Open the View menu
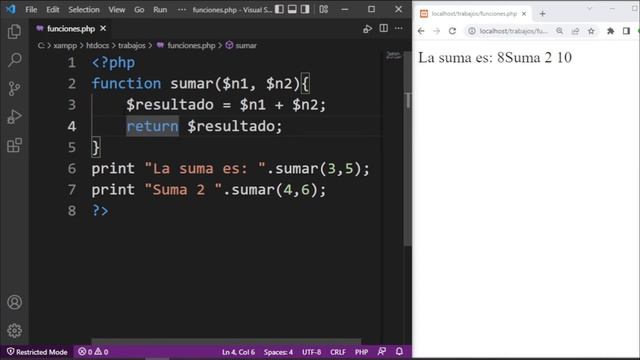Viewport: 640px width, 360px height. [117, 9]
